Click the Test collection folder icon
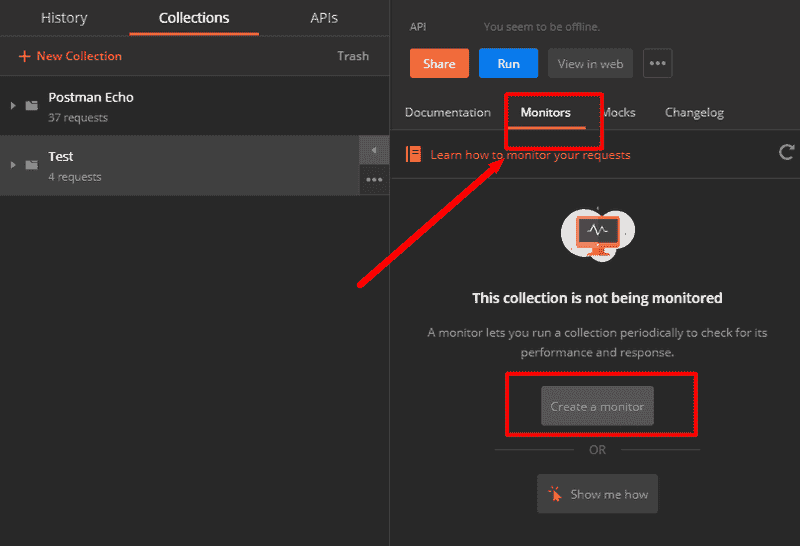 pyautogui.click(x=31, y=164)
